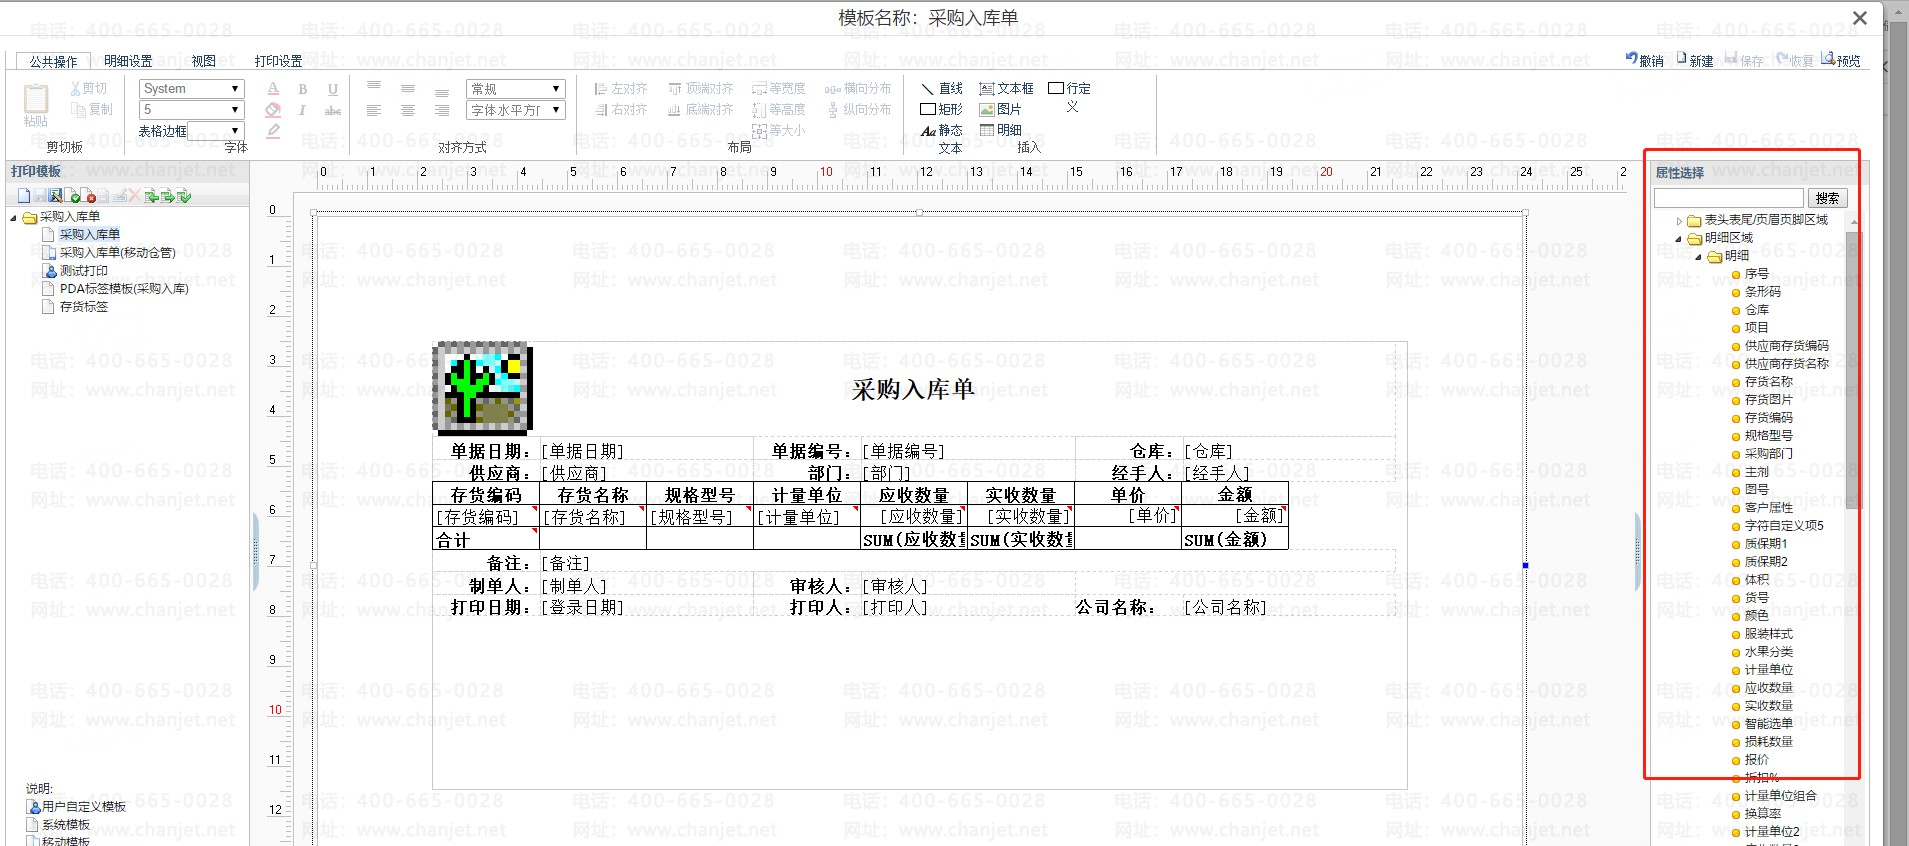
Task: Insert 静态文本 static text element
Action: tap(941, 138)
